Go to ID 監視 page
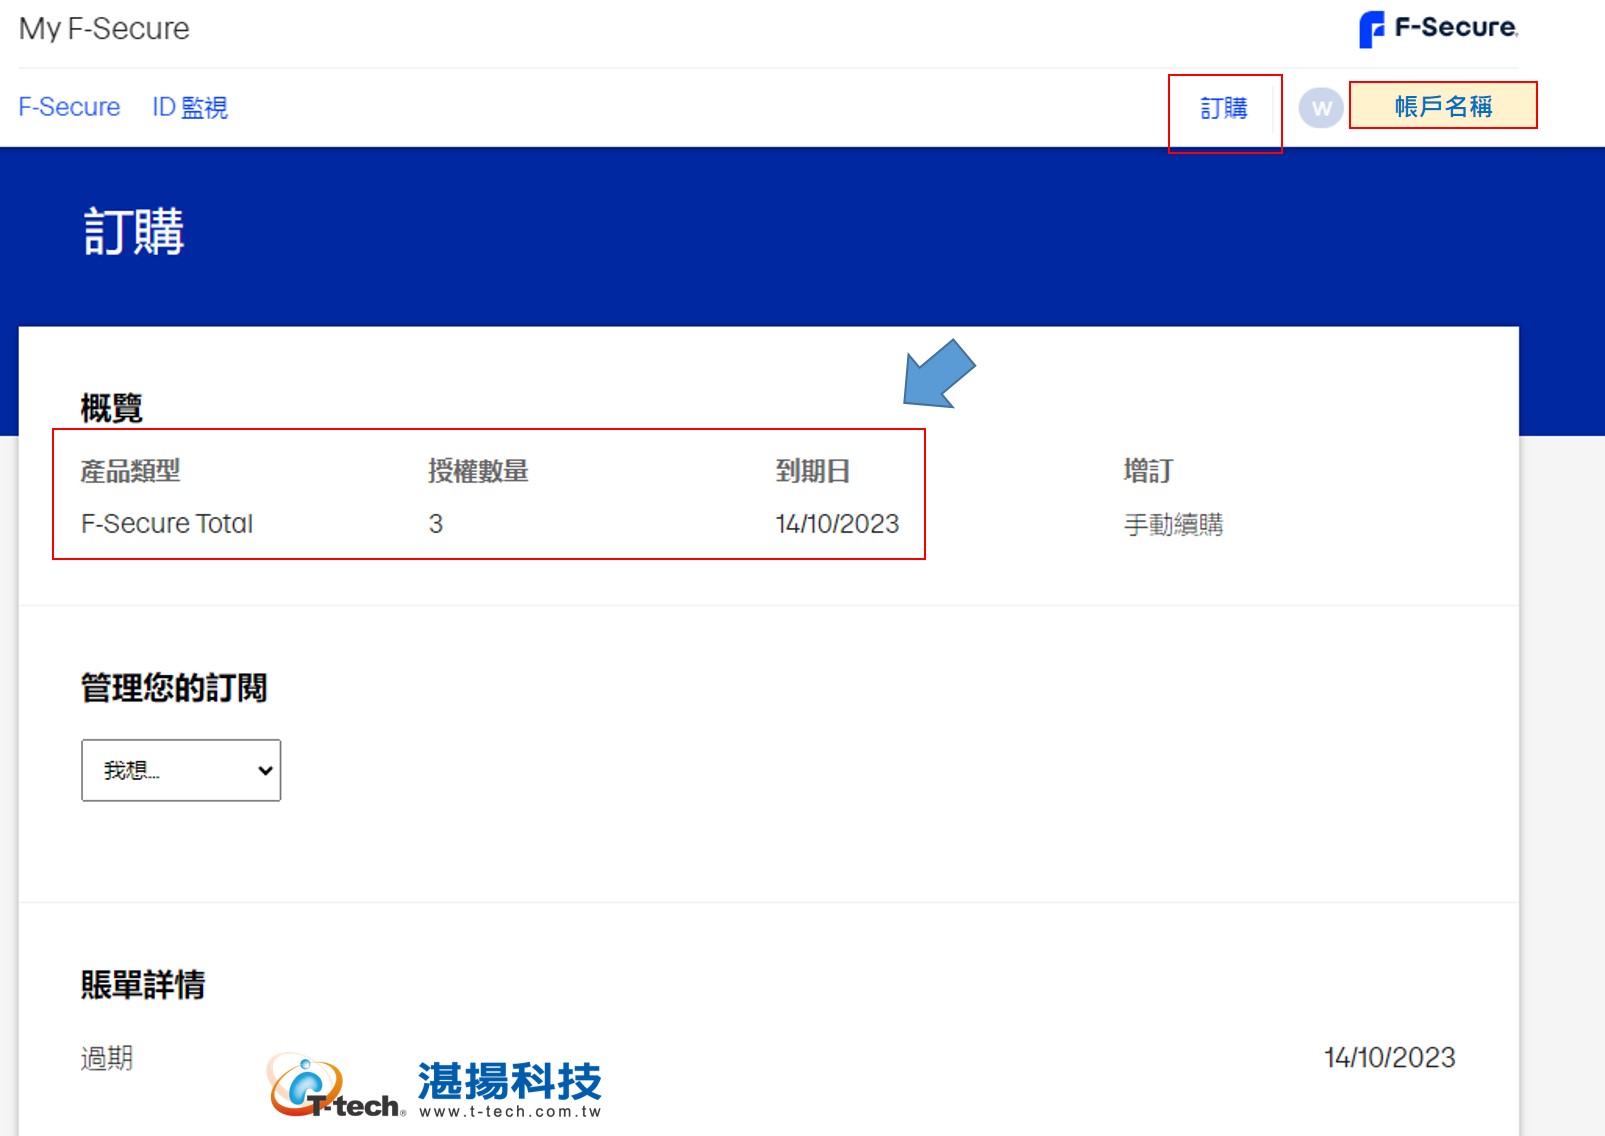Image resolution: width=1605 pixels, height=1136 pixels. click(190, 107)
